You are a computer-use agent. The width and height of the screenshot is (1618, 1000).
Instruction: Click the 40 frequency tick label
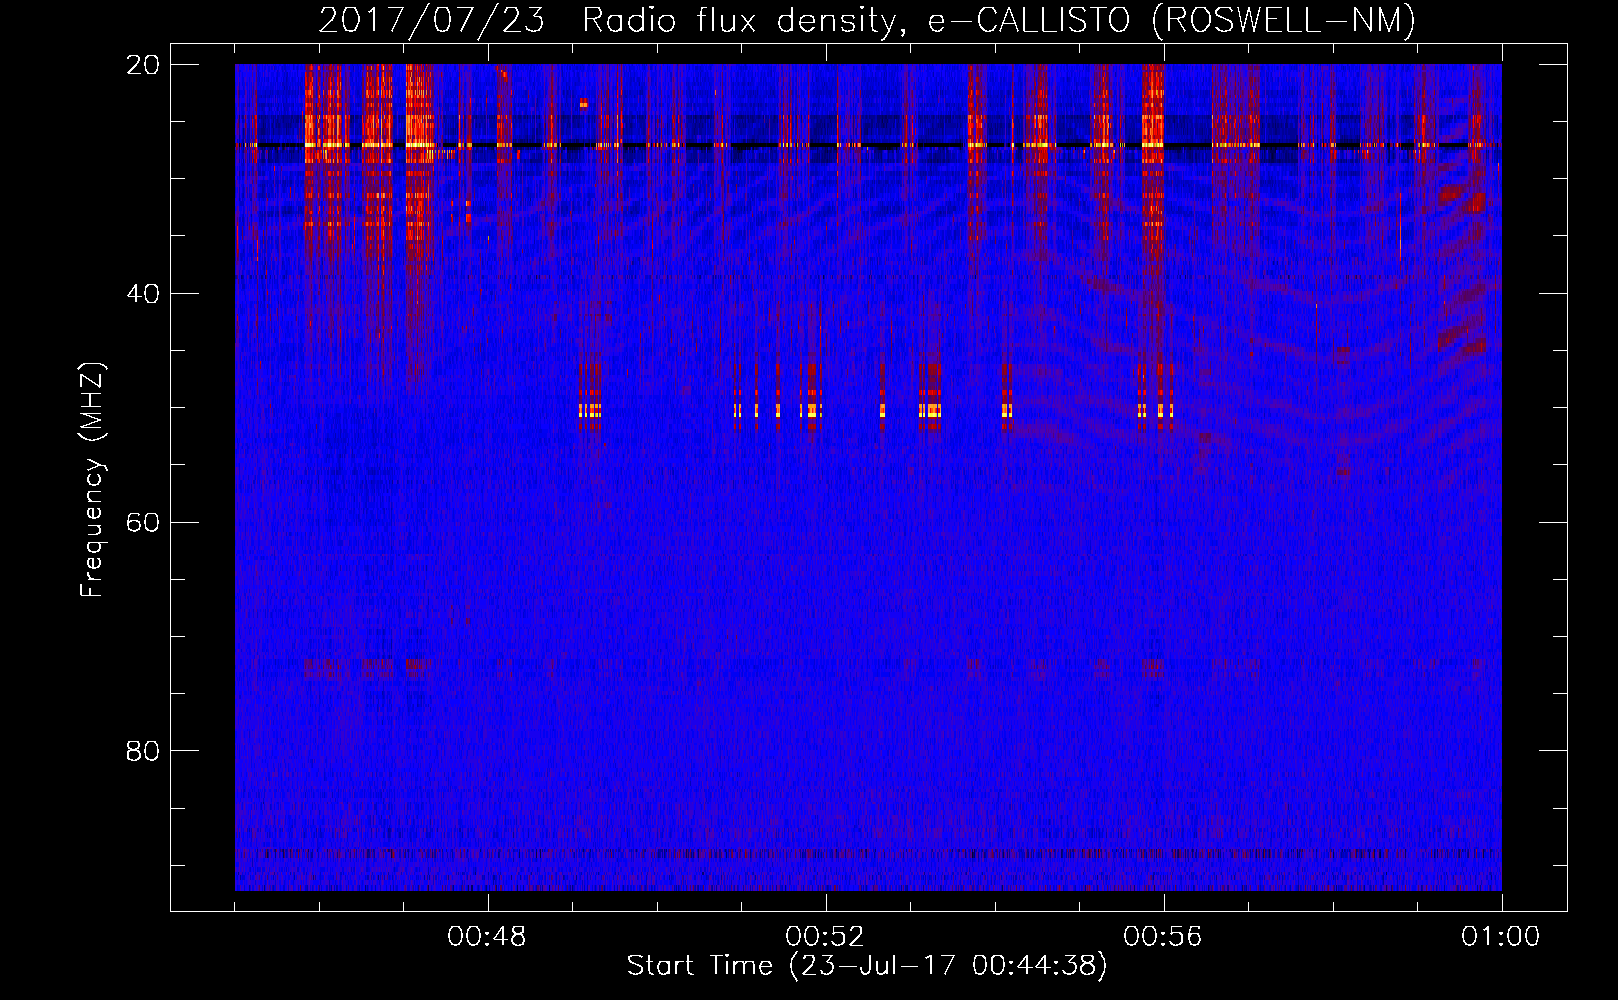(143, 294)
